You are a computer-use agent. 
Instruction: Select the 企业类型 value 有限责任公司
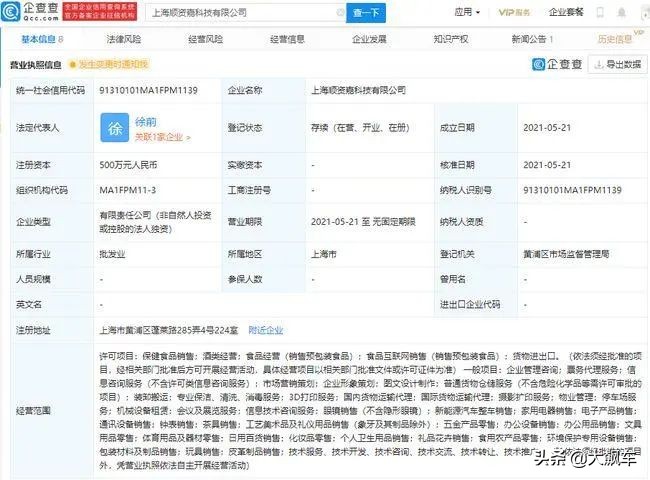tap(155, 222)
